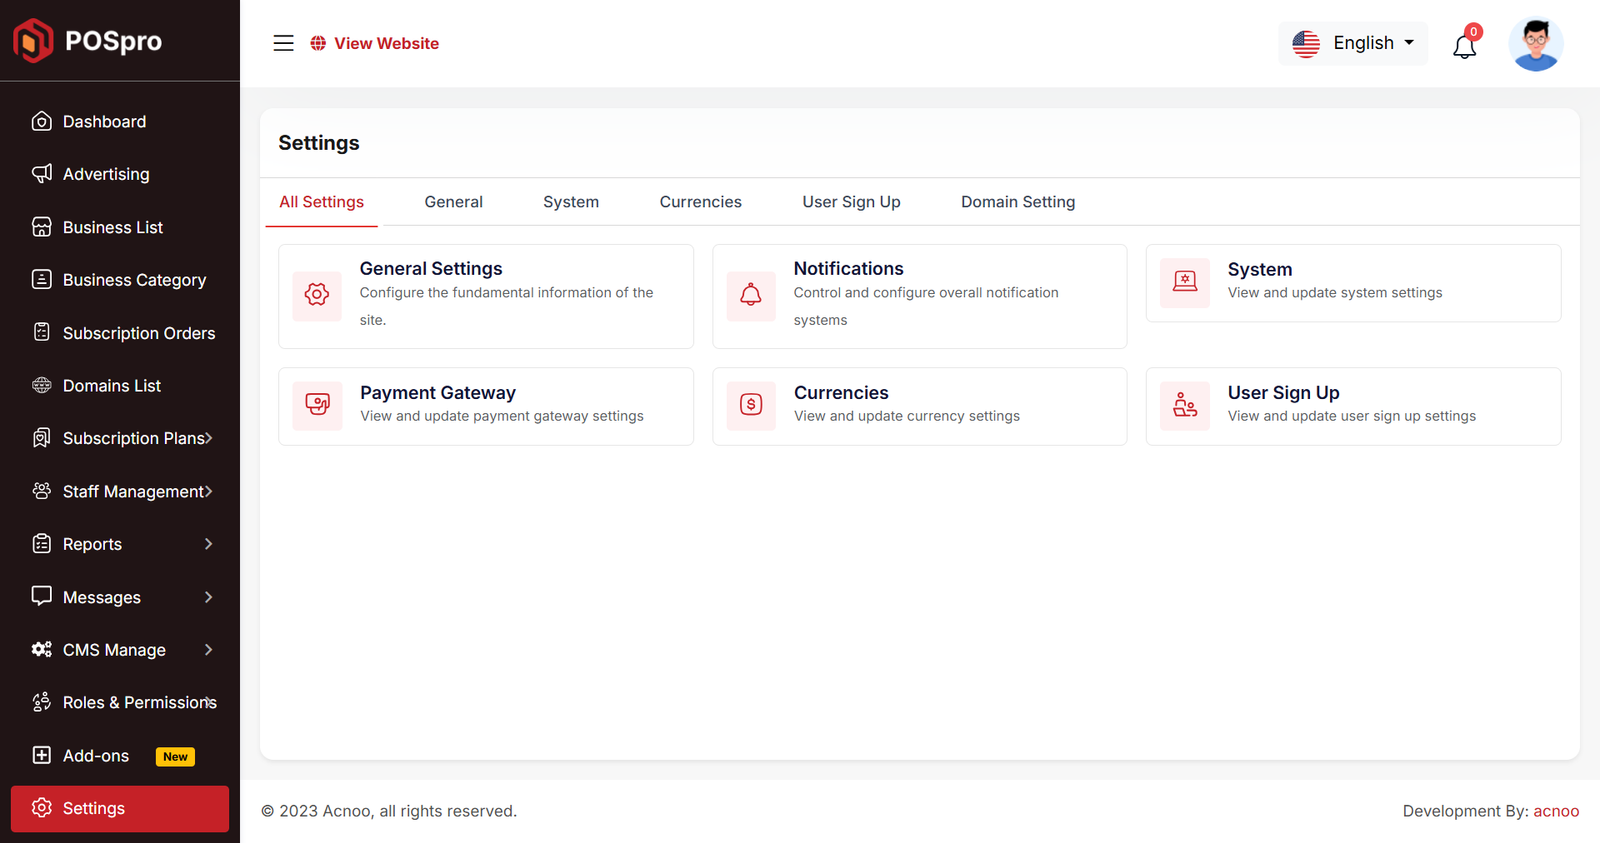Go to Dashboard in the sidebar

click(104, 122)
